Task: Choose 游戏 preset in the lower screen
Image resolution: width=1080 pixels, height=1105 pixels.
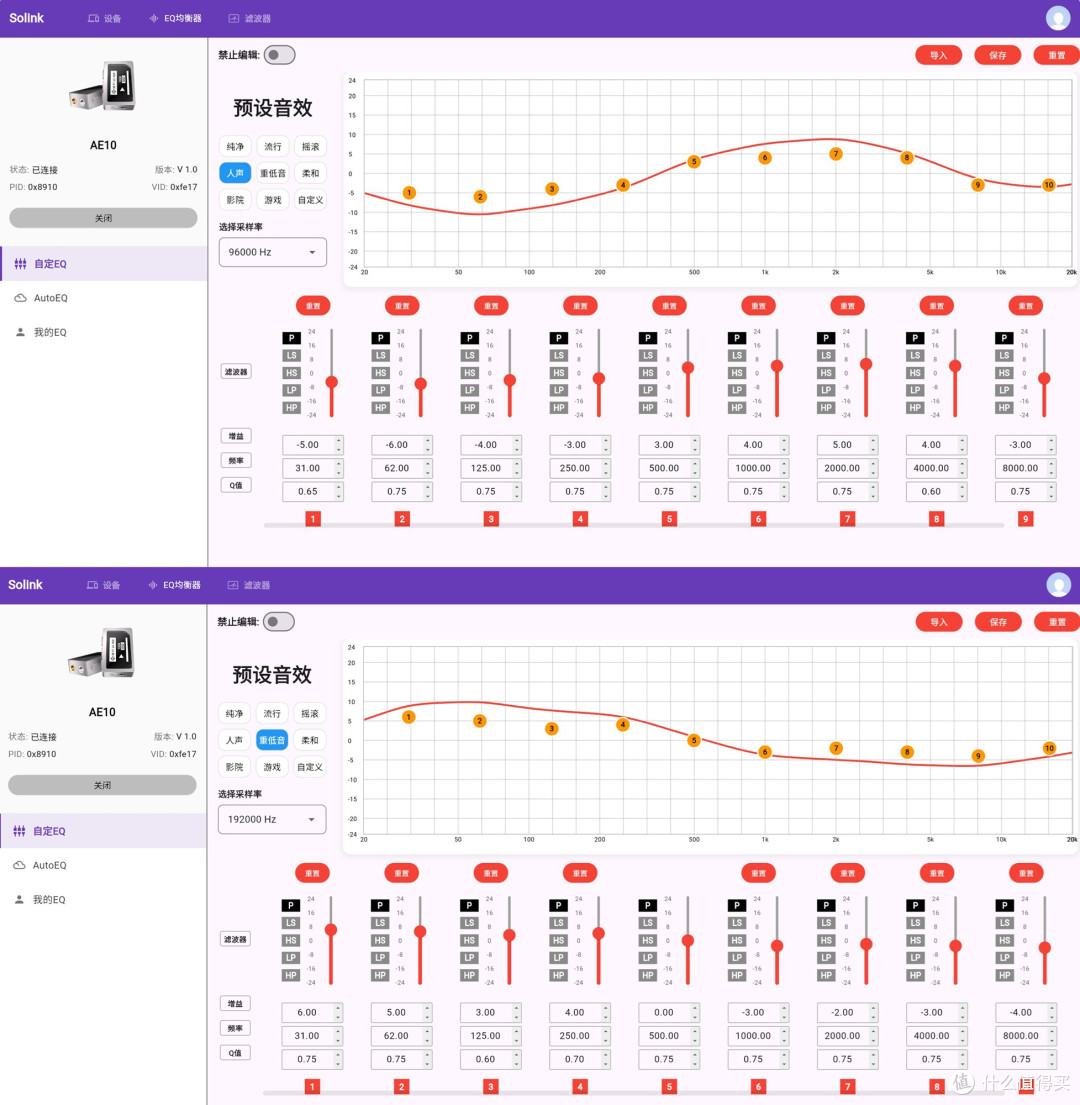Action: [x=272, y=767]
